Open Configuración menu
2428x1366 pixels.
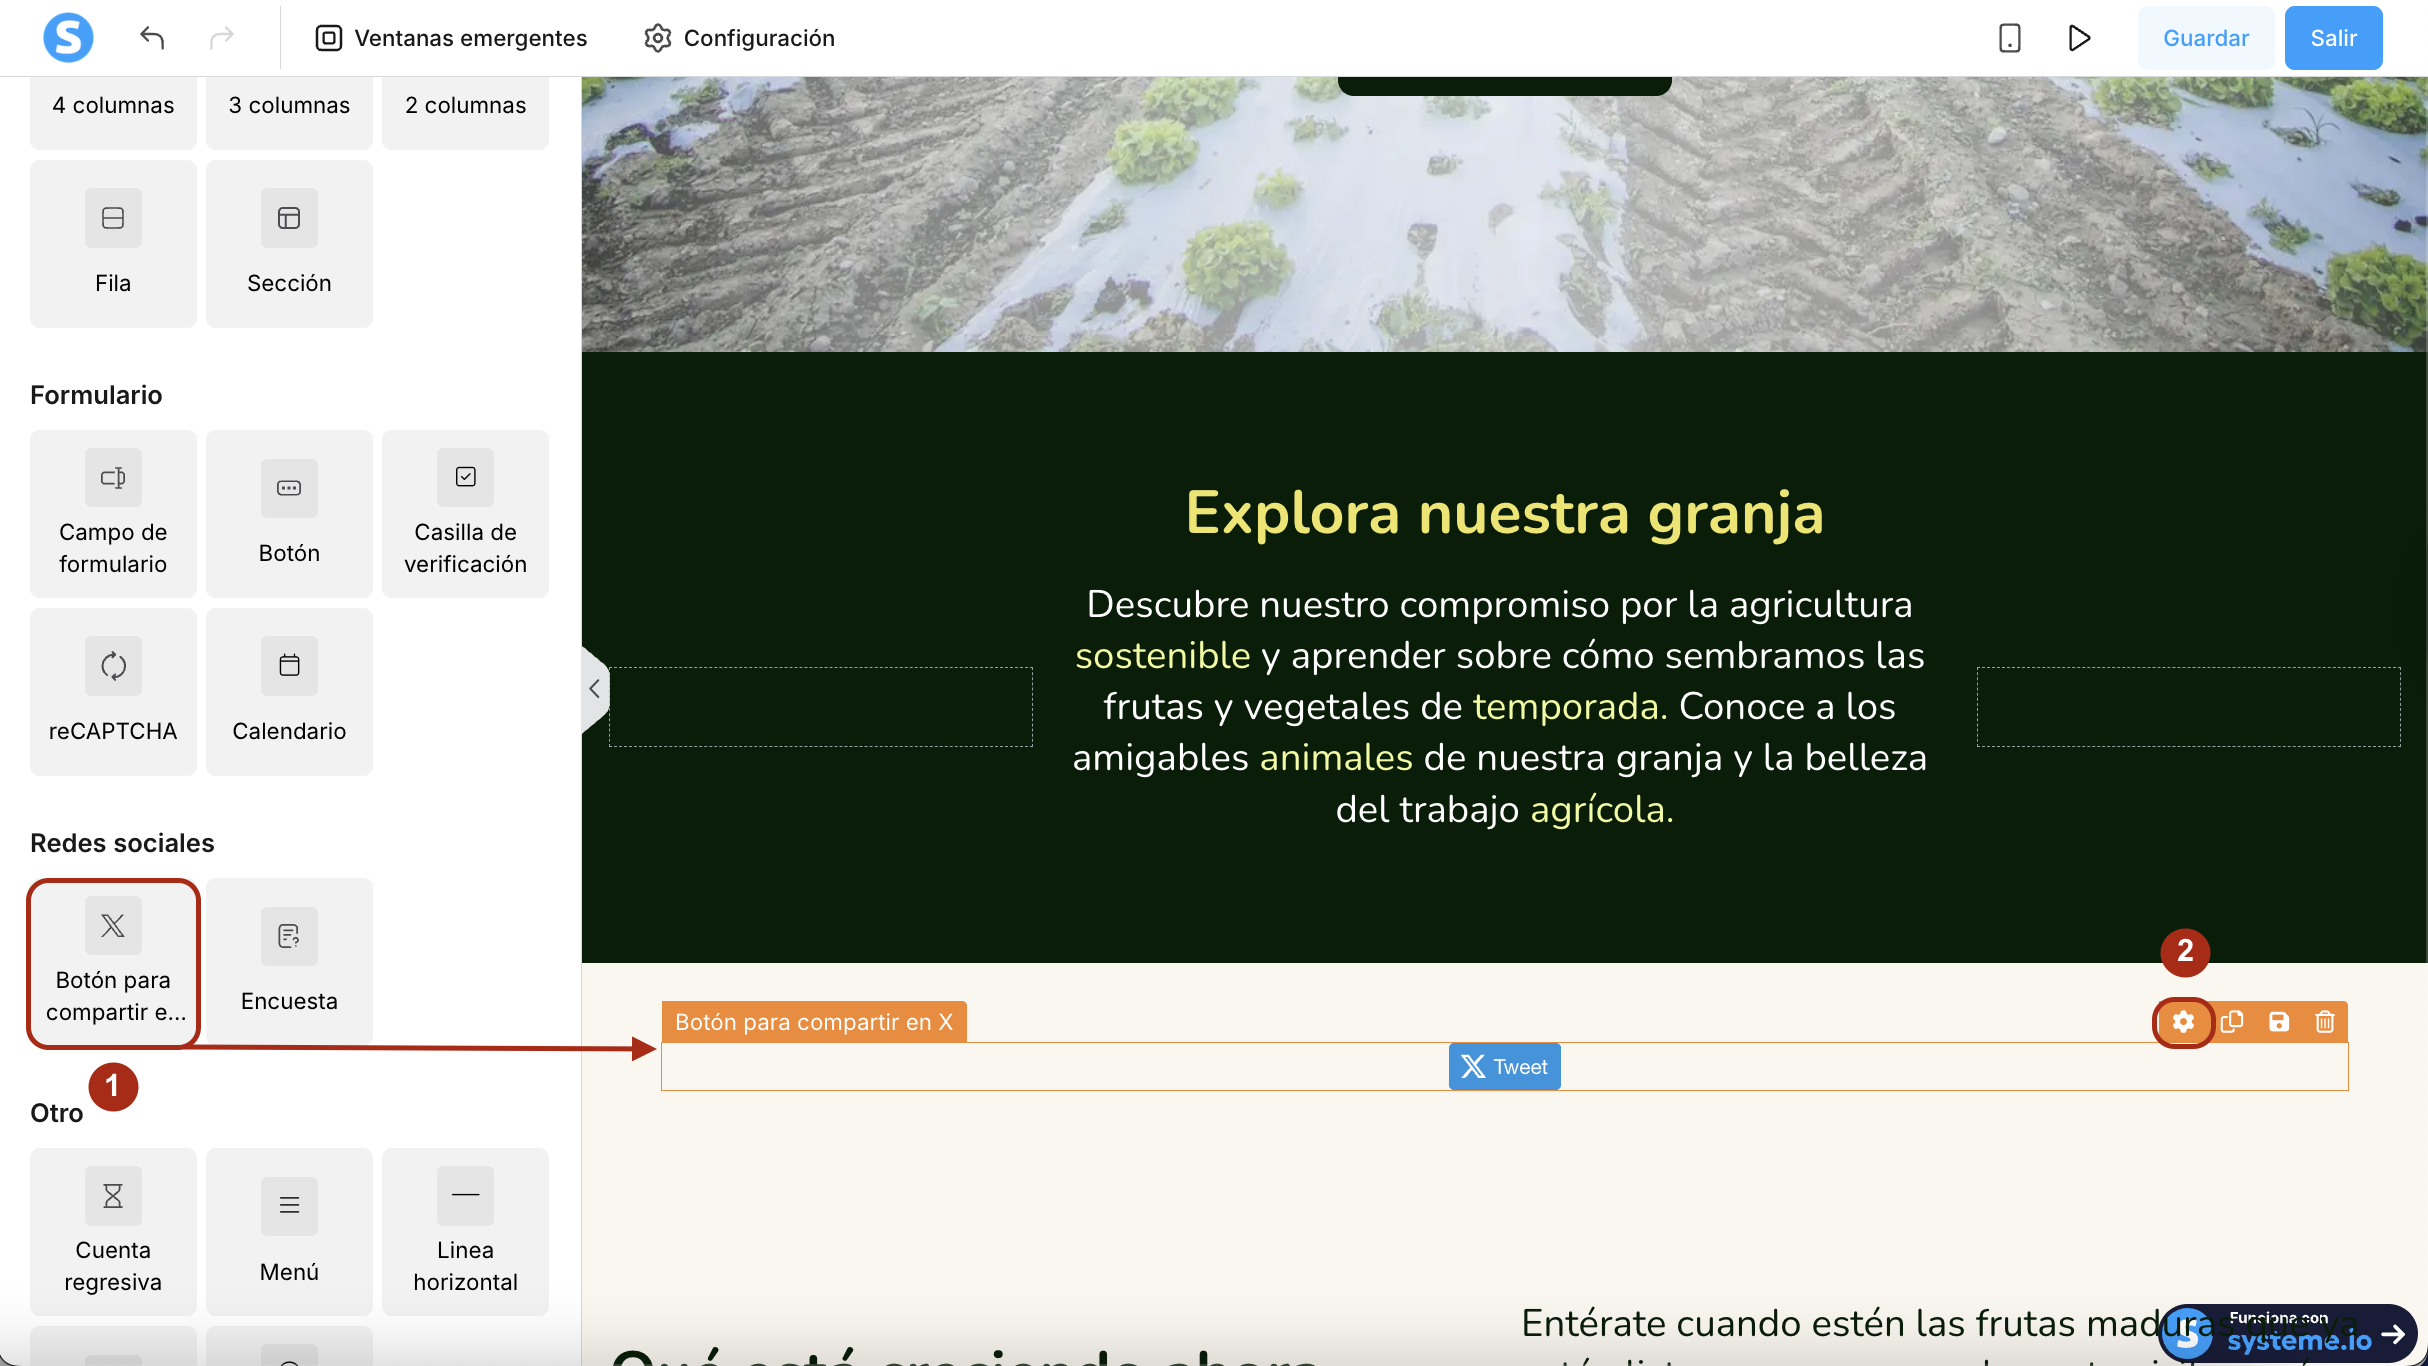coord(739,38)
